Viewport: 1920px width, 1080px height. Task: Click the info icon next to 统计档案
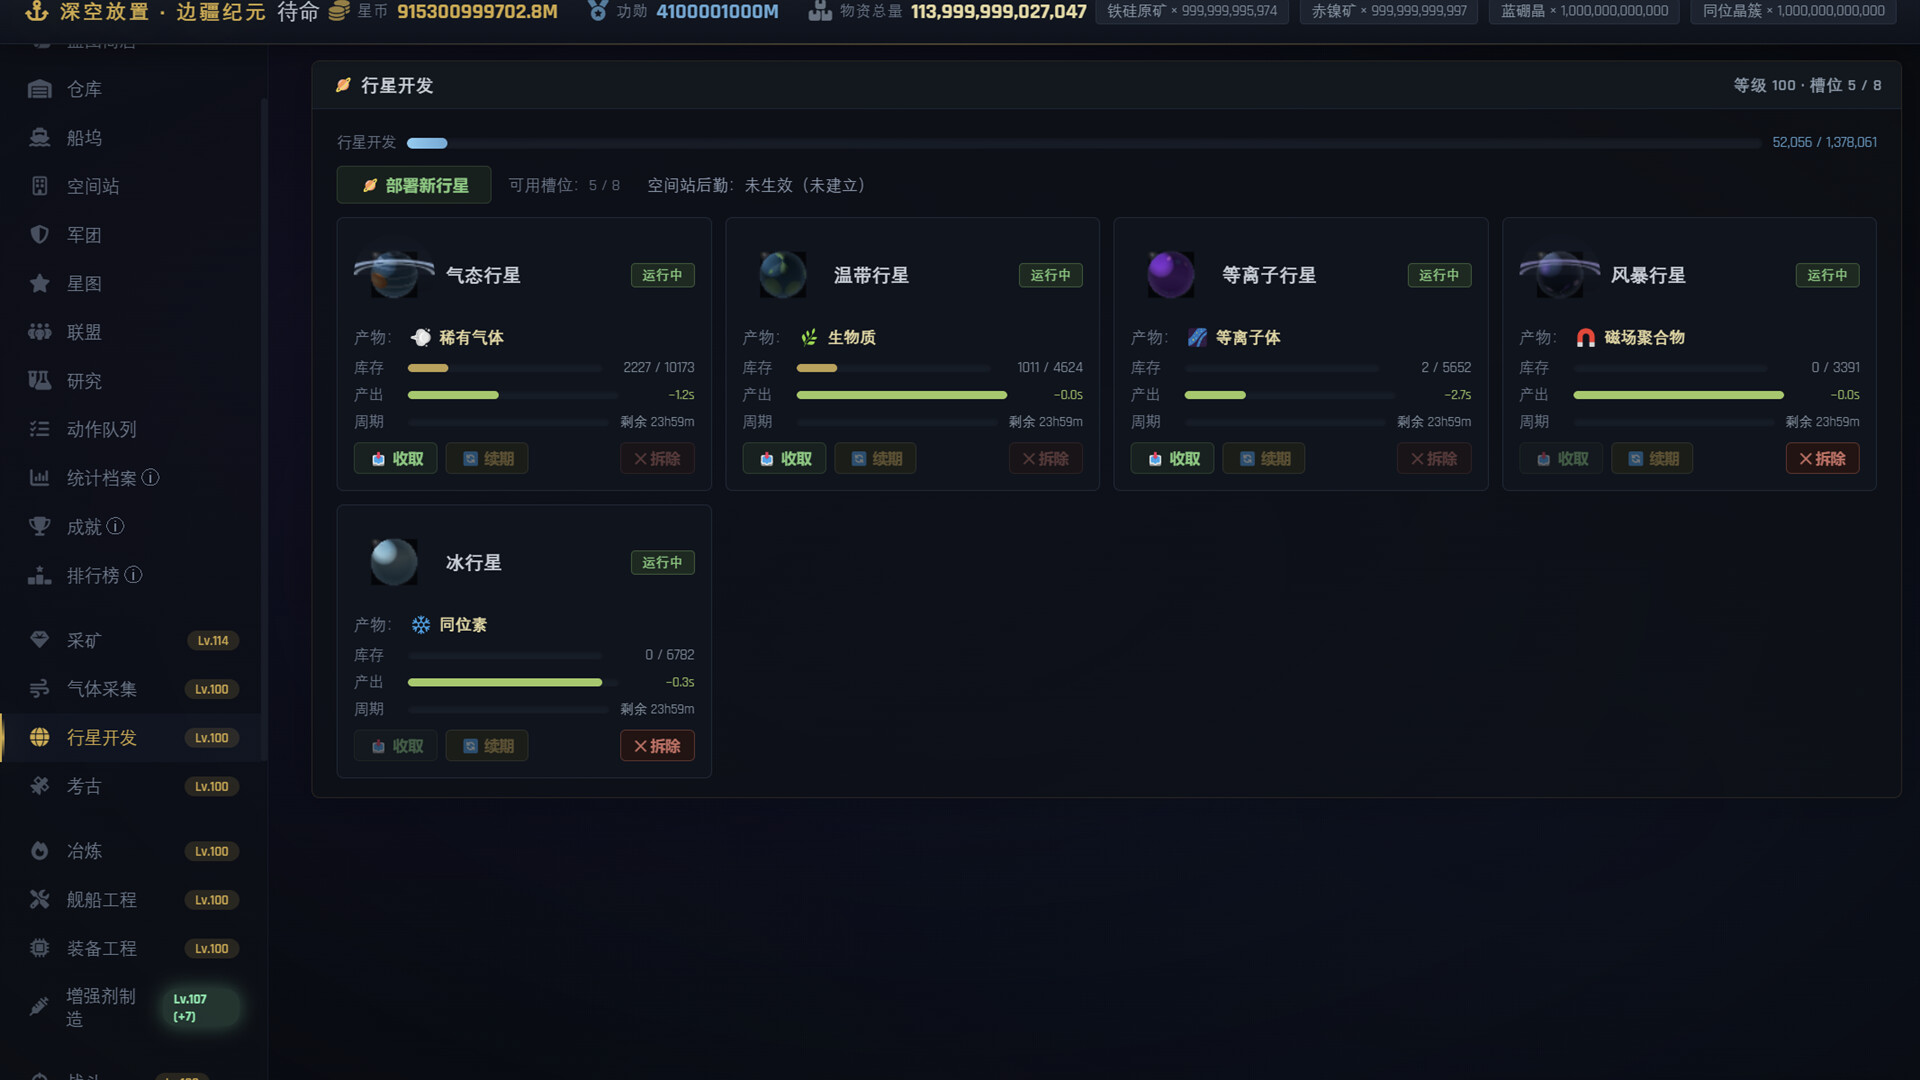coord(150,478)
